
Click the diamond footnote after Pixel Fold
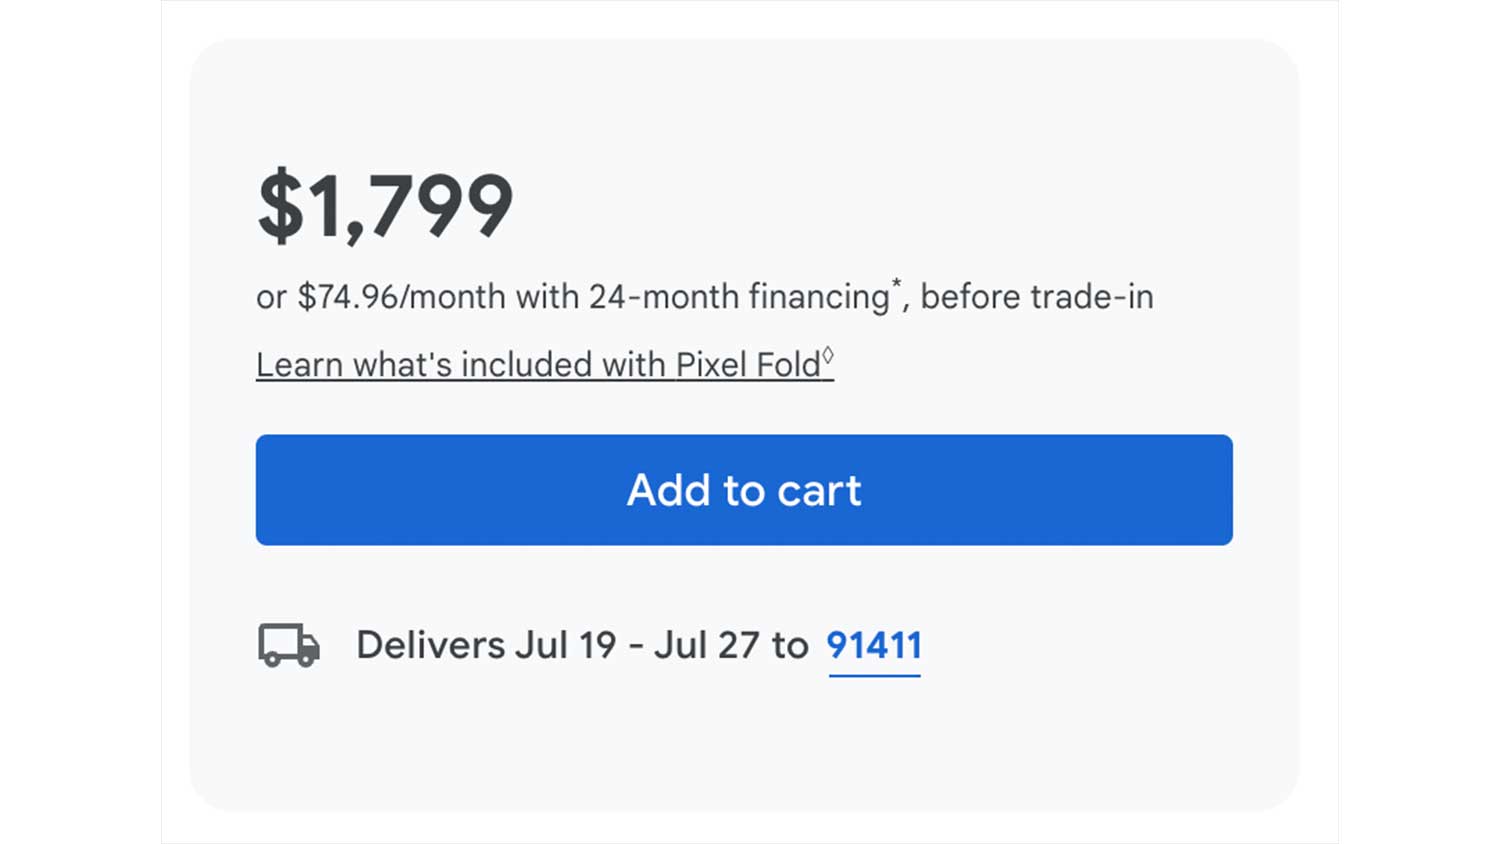[x=828, y=355]
